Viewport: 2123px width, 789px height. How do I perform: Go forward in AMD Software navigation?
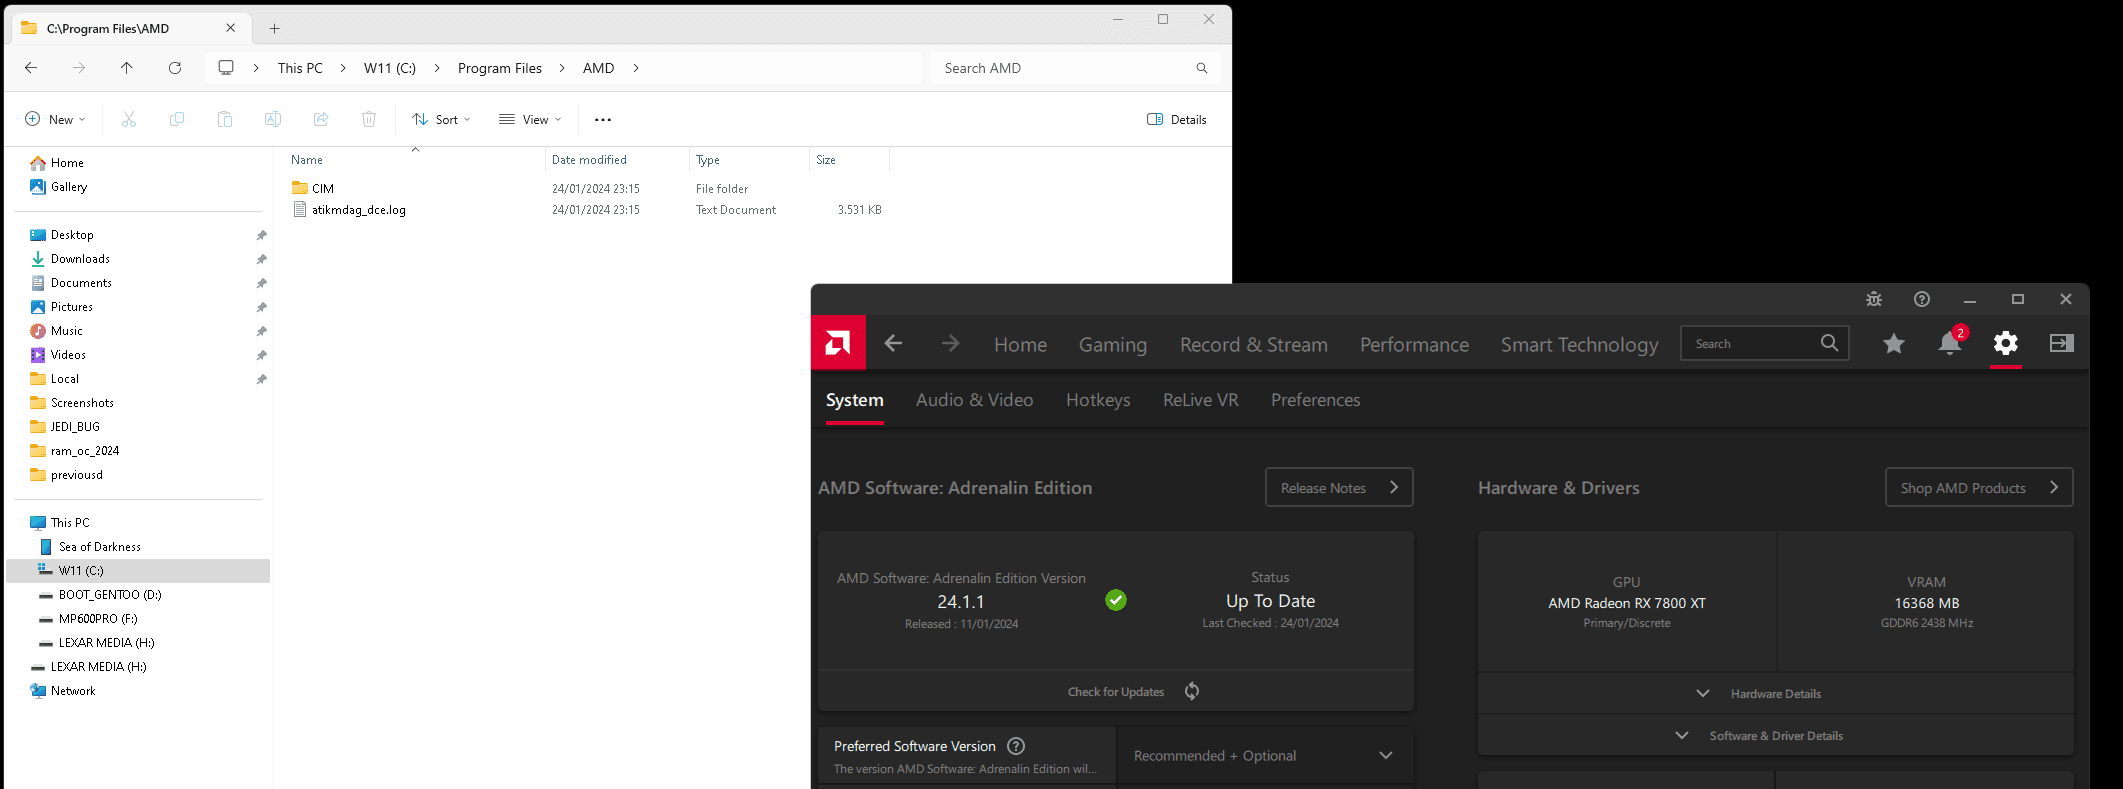coord(950,343)
